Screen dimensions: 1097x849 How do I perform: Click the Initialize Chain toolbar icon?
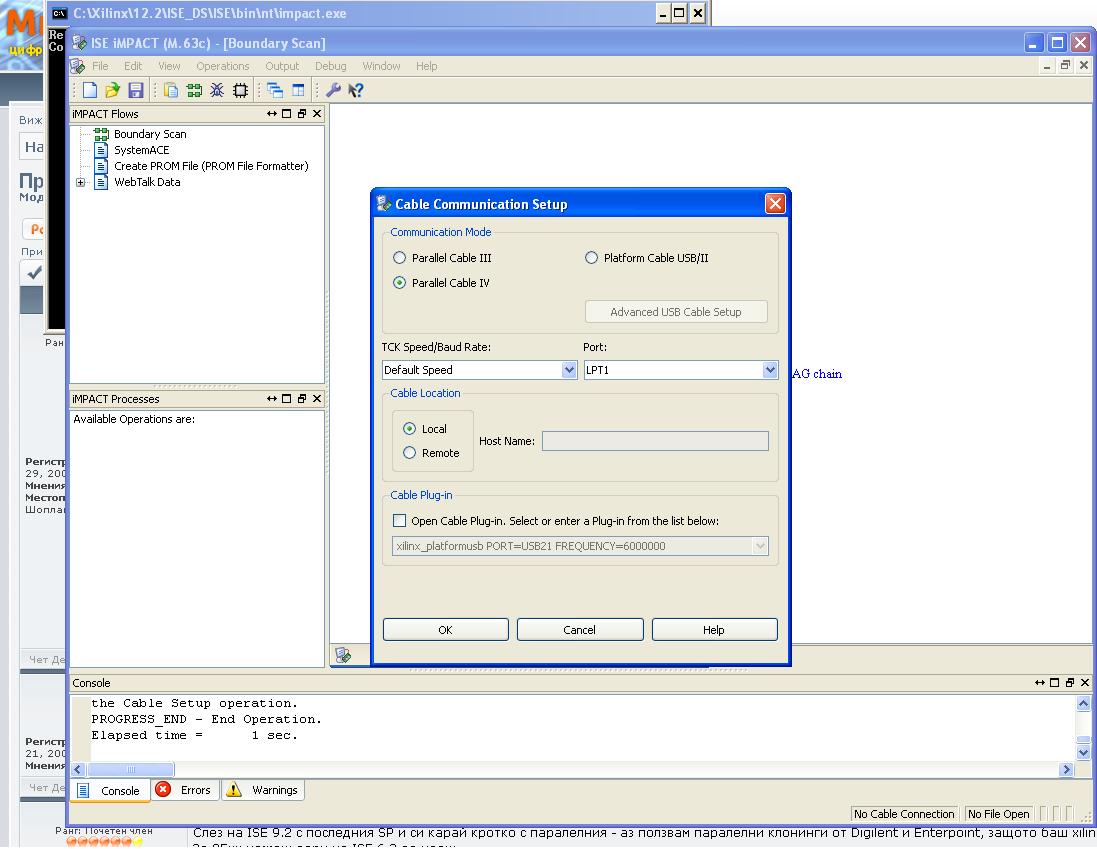click(x=194, y=90)
